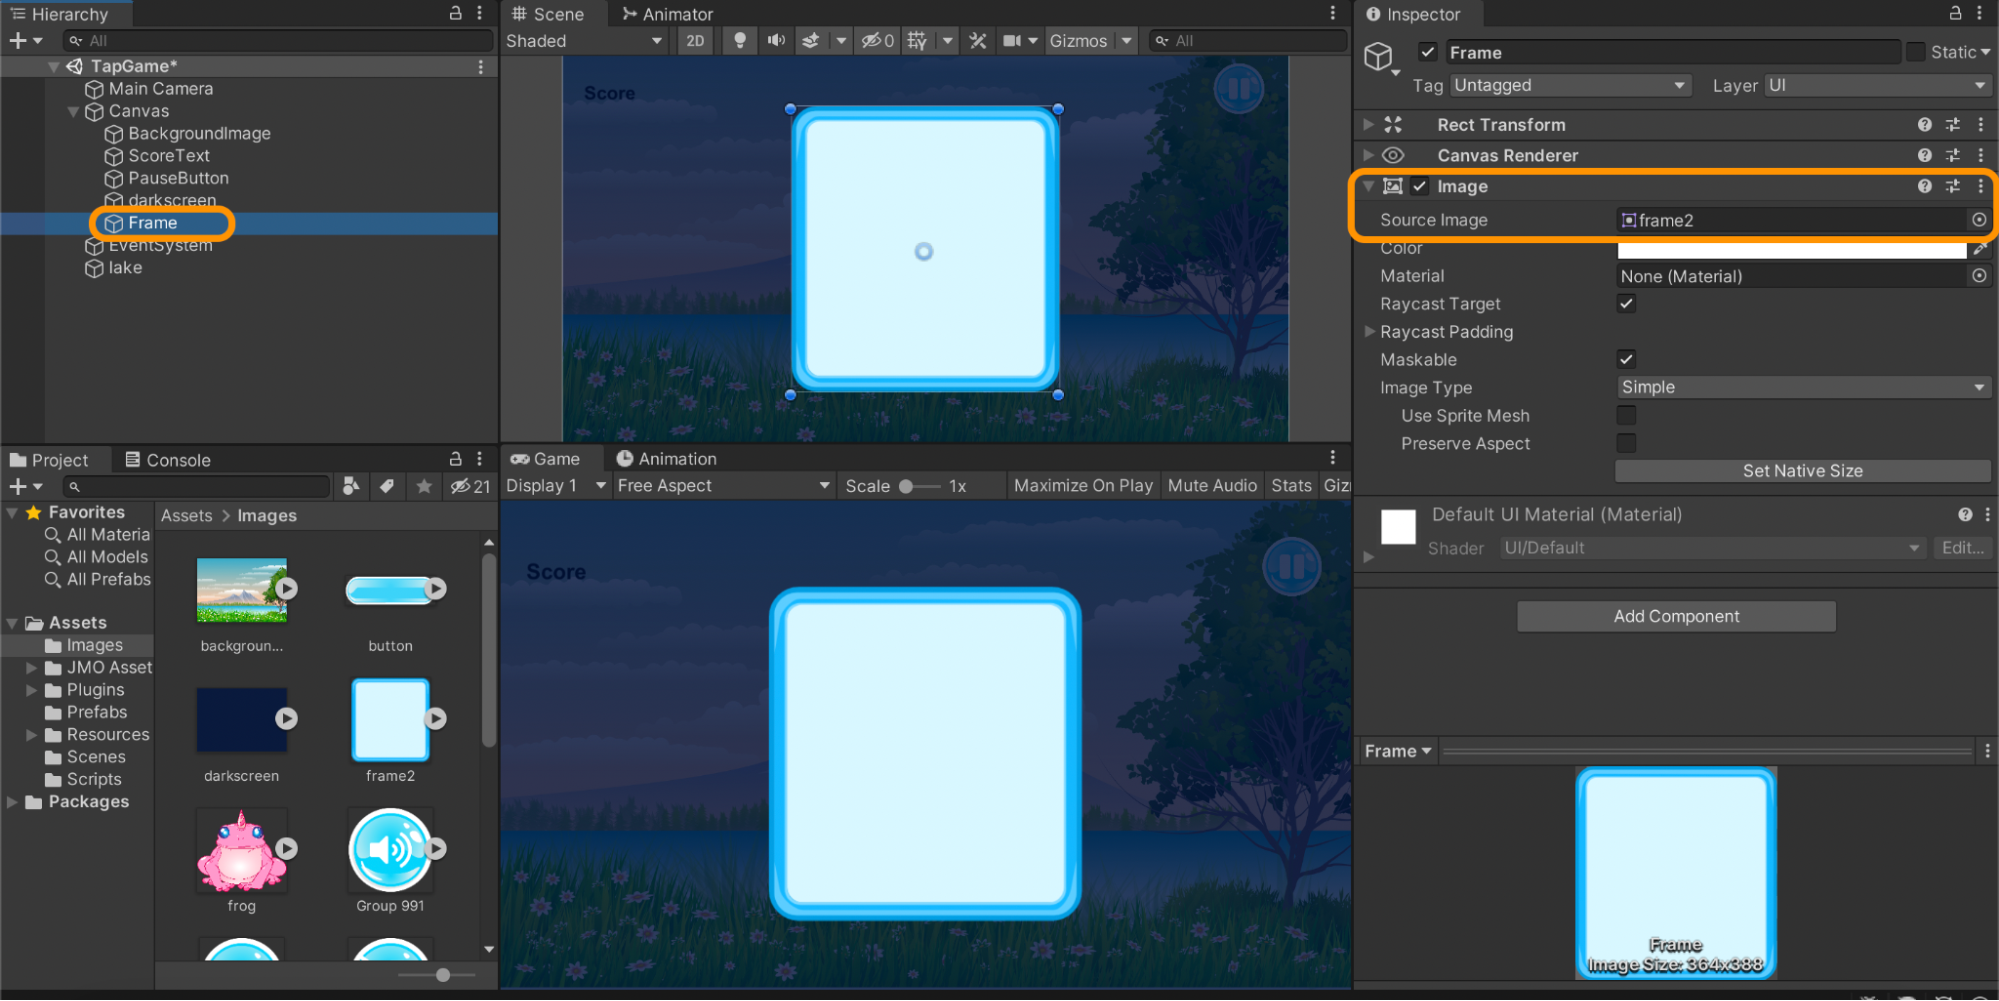Switch to the Animator tab

(667, 14)
